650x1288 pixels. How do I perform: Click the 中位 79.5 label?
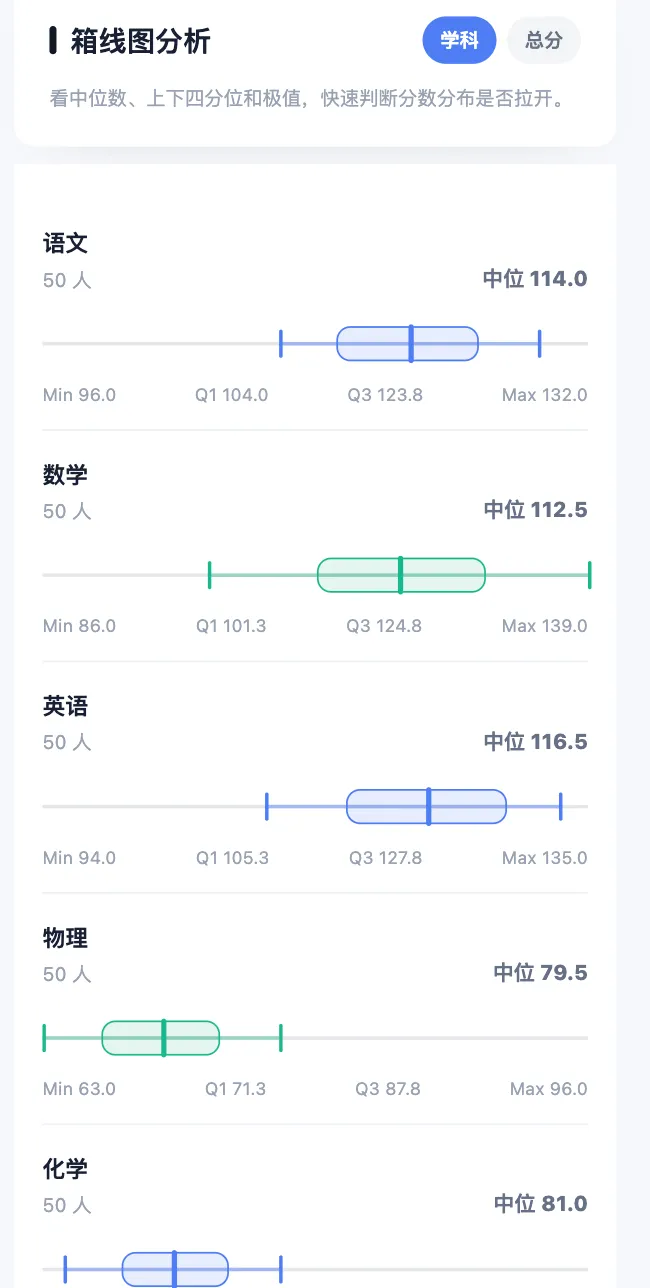click(541, 973)
